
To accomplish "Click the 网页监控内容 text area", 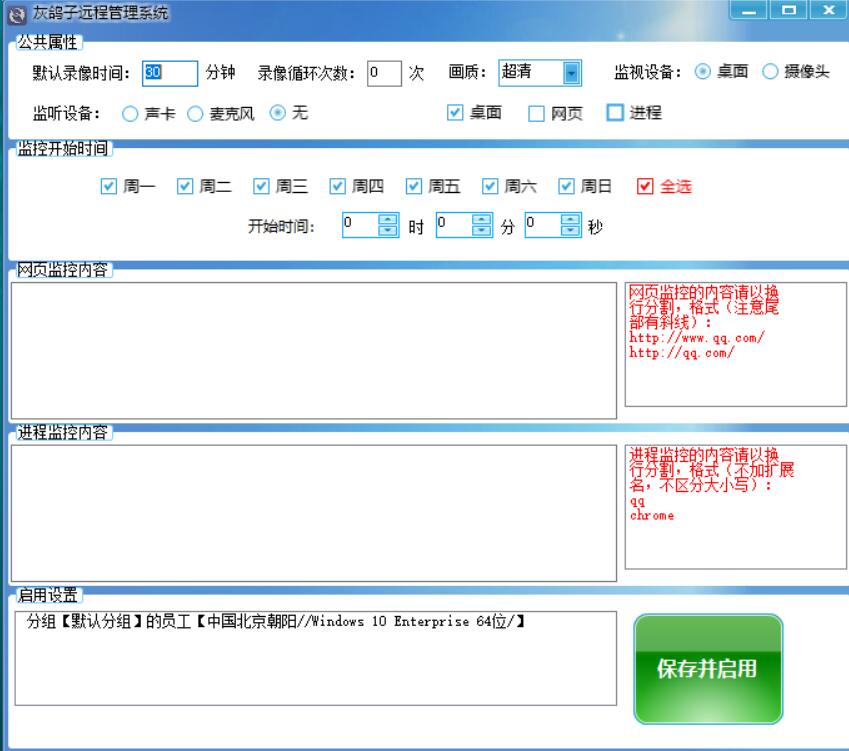I will (314, 350).
